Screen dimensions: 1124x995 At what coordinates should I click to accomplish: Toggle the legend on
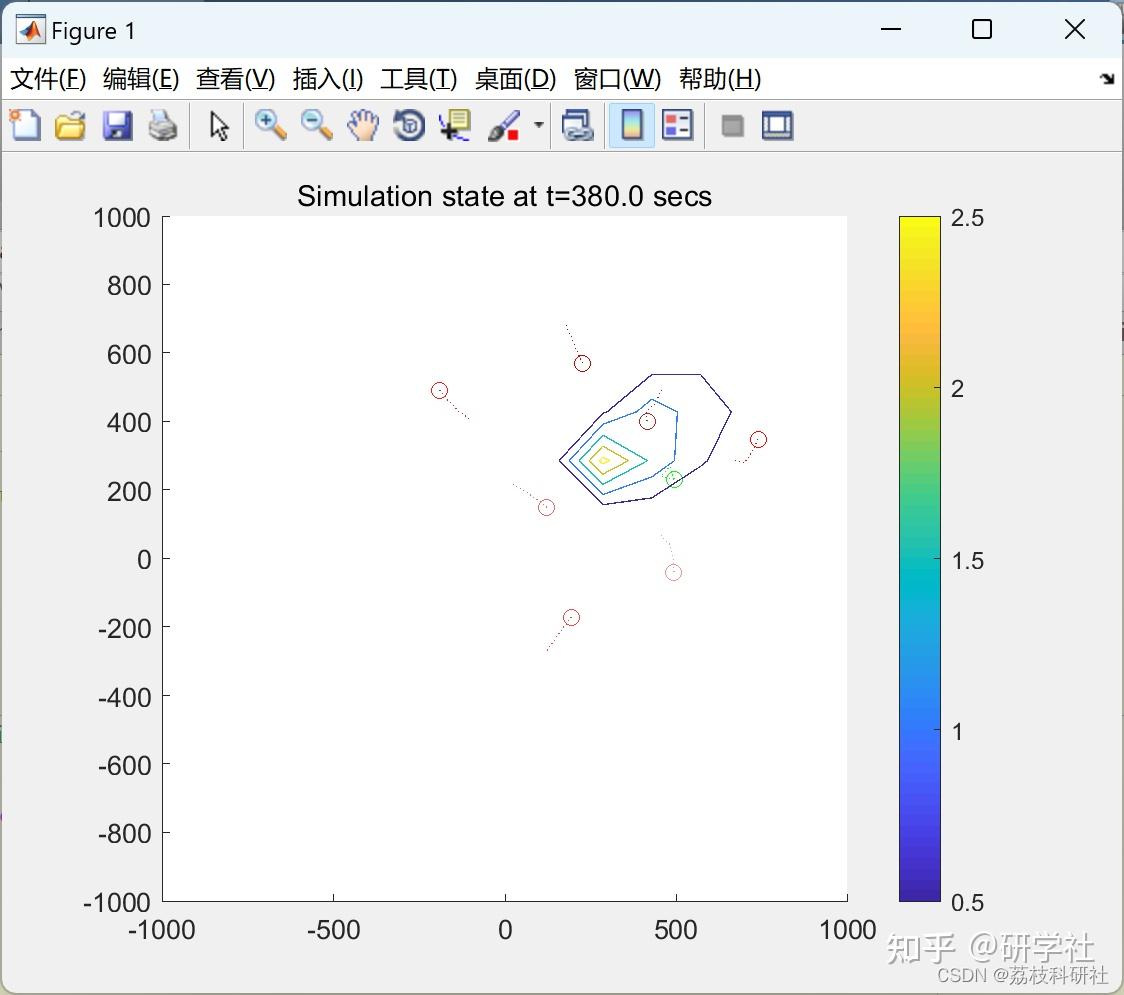click(x=678, y=125)
